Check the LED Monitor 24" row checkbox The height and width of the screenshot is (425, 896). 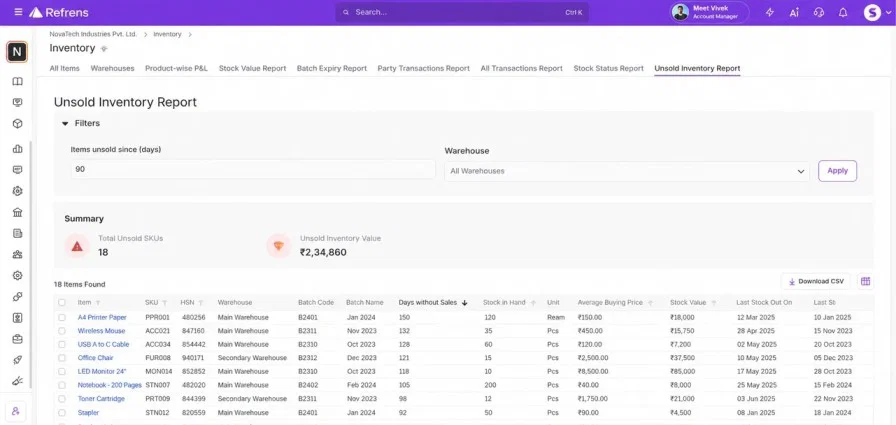[x=62, y=372]
